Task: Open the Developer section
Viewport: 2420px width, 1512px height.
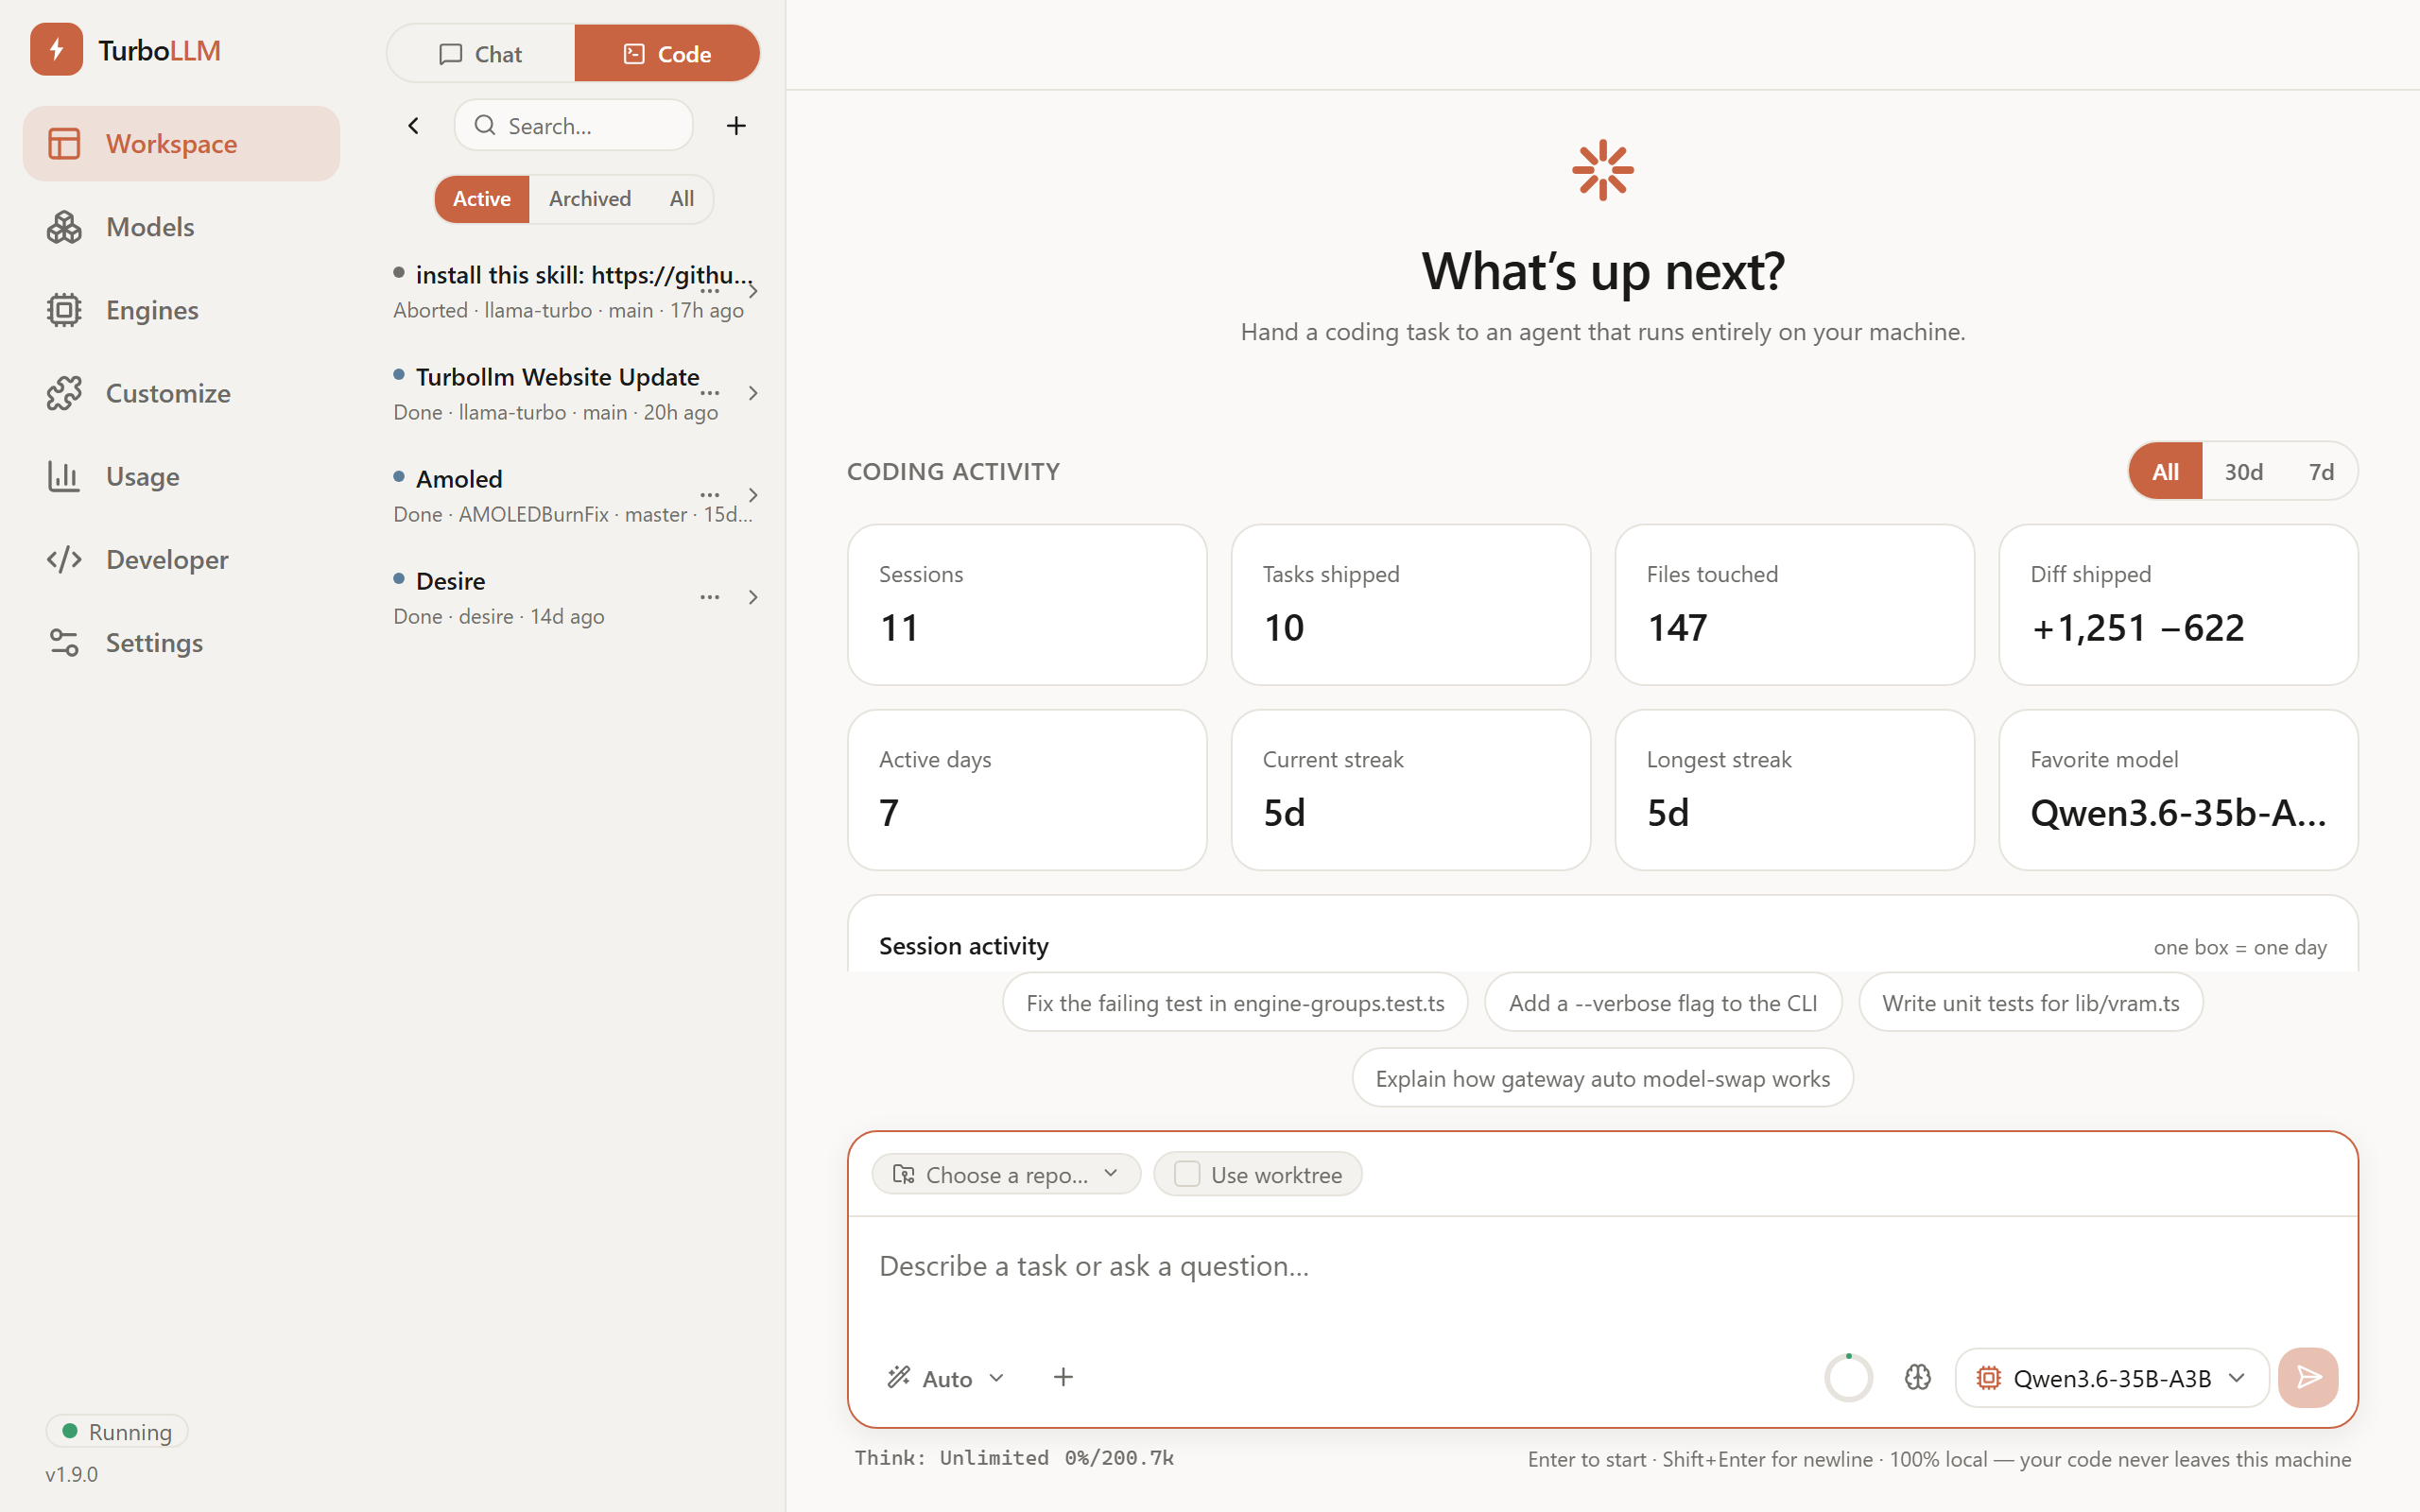Action: tap(181, 559)
